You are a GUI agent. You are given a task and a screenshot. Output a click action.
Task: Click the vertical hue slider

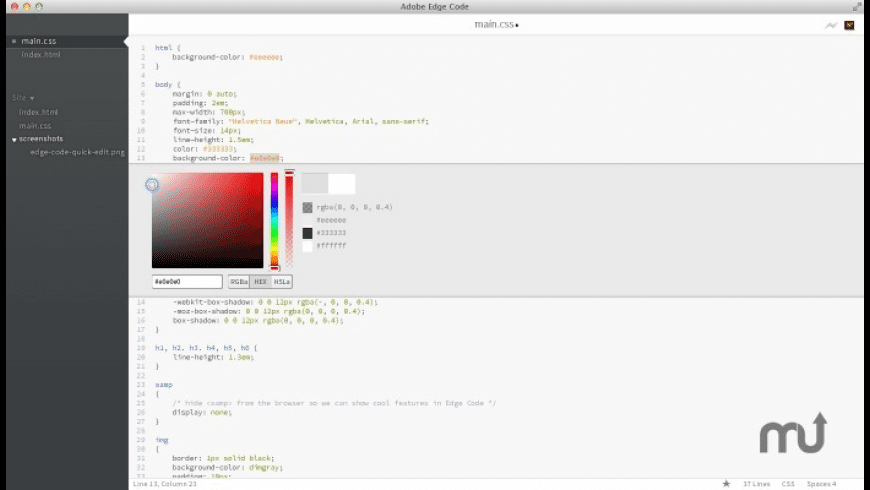click(275, 220)
